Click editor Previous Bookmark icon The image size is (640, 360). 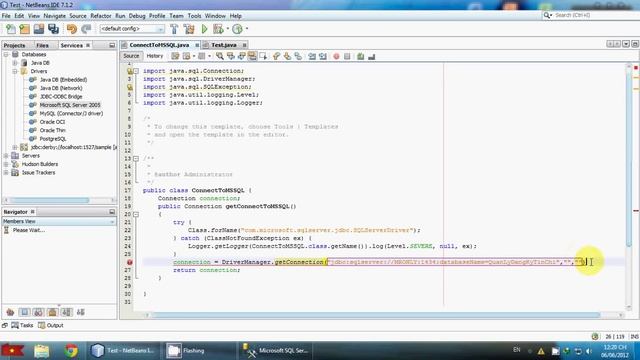coord(276,56)
